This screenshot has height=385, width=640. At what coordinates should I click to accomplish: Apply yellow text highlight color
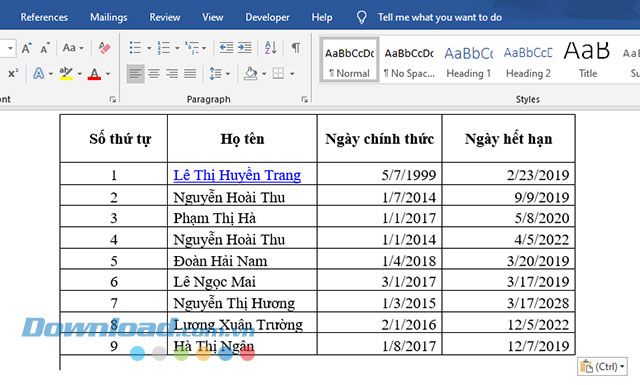click(x=66, y=73)
